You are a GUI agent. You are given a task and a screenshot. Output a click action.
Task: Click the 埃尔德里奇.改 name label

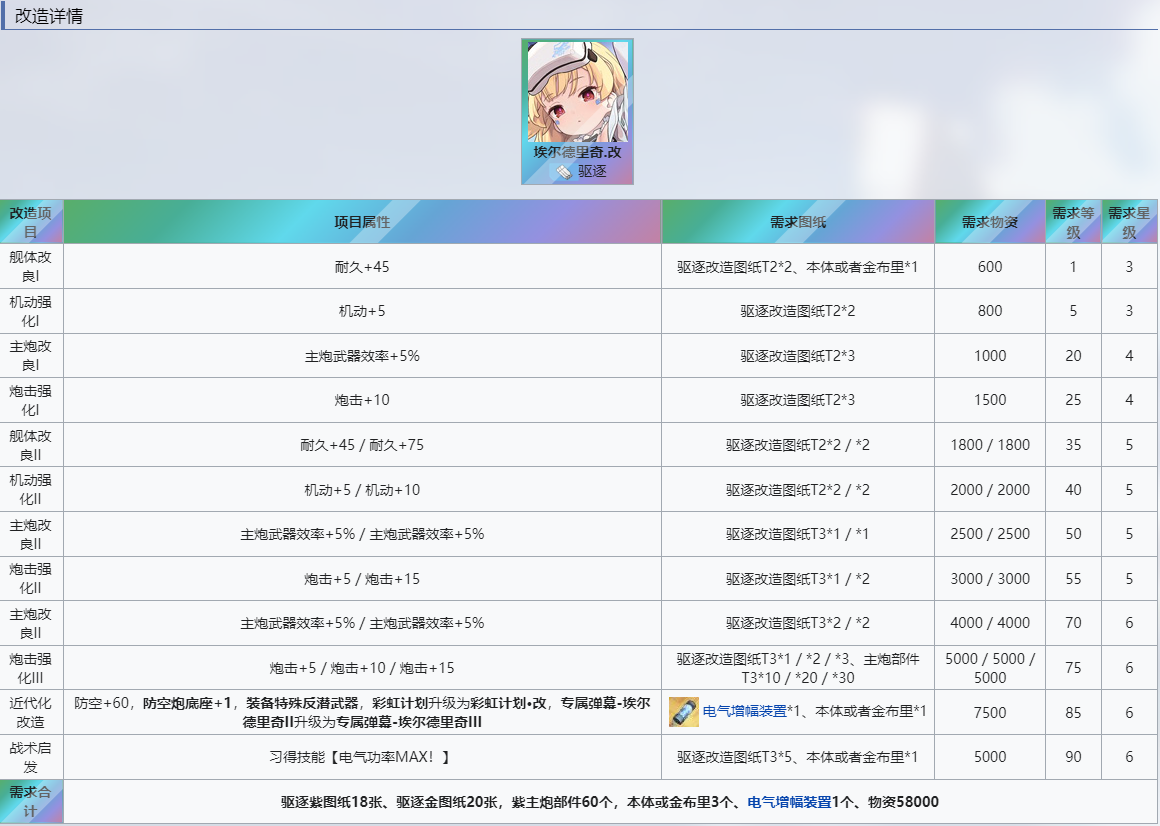(578, 152)
